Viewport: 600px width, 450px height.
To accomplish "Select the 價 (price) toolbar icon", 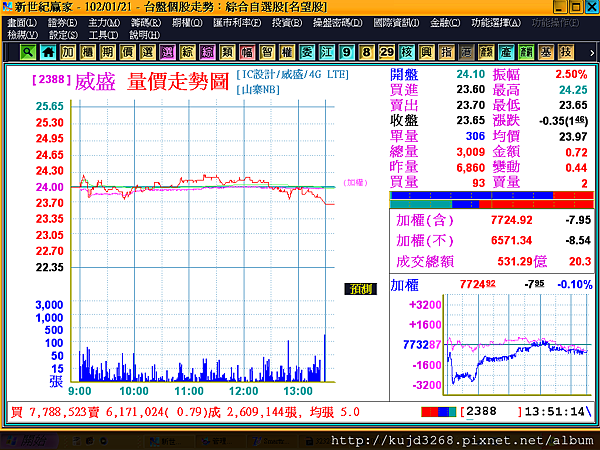I will tap(127, 52).
